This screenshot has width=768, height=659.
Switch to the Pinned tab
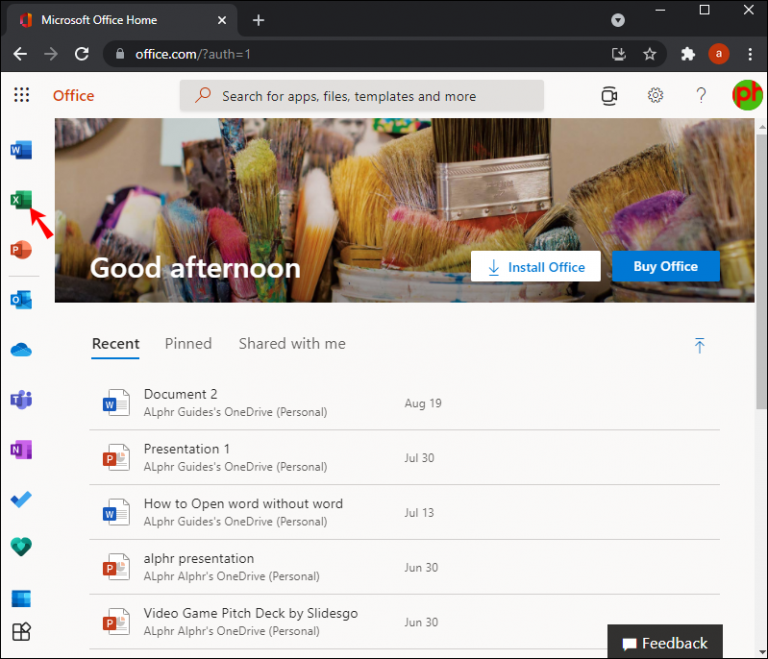pos(188,343)
